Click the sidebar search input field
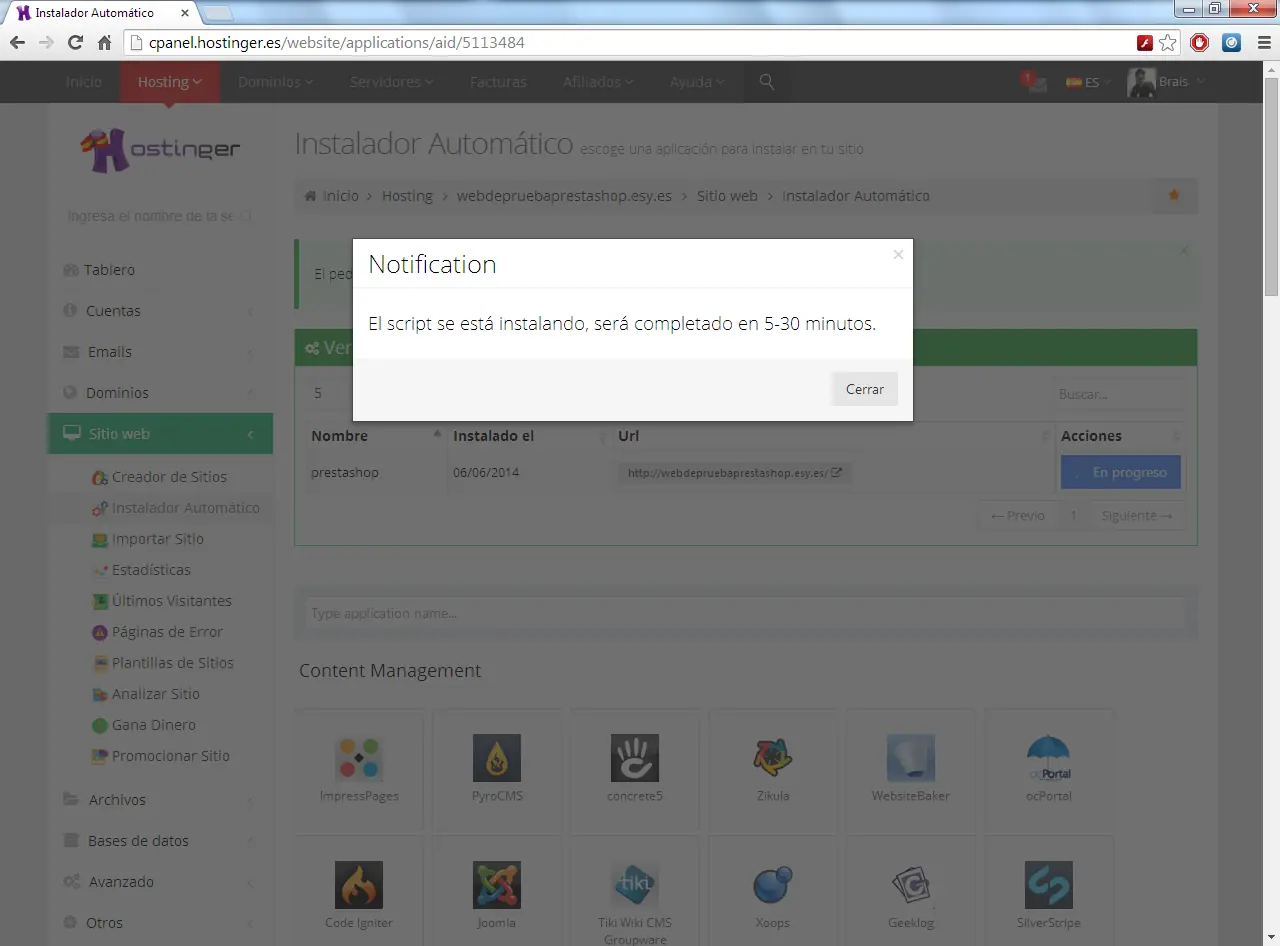The height and width of the screenshot is (946, 1280). pos(160,216)
